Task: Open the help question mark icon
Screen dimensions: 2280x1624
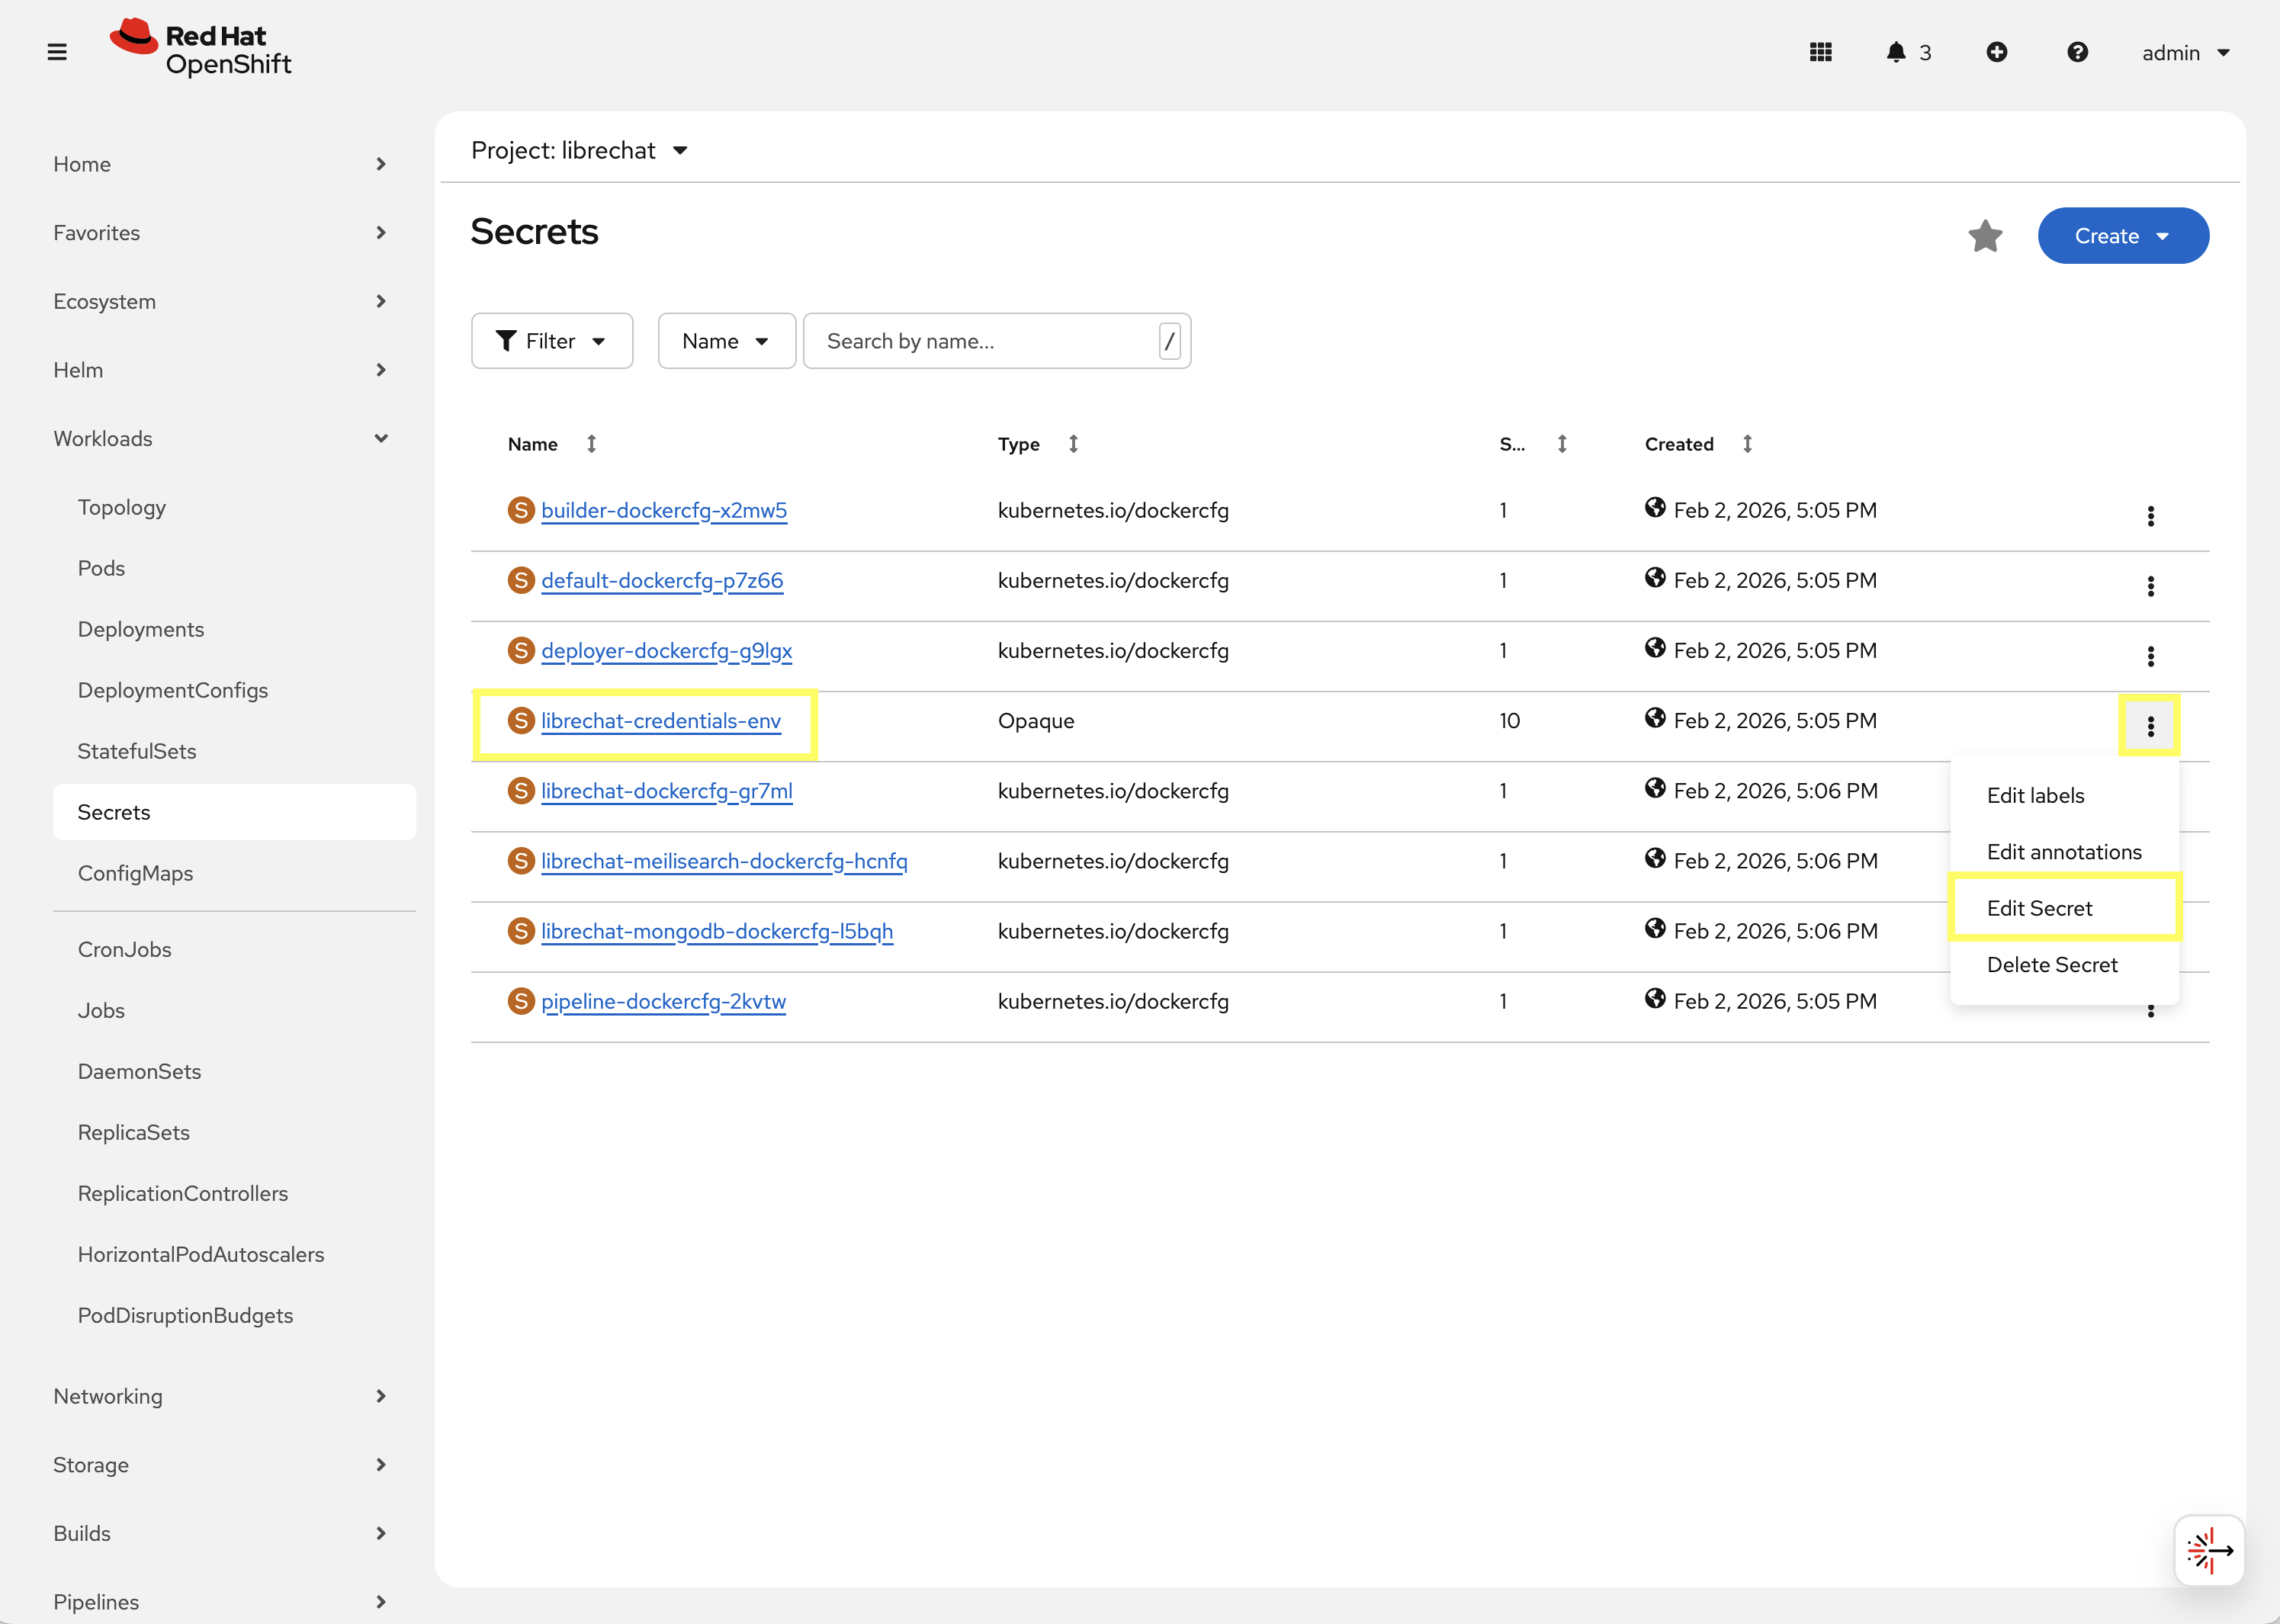Action: point(2077,52)
